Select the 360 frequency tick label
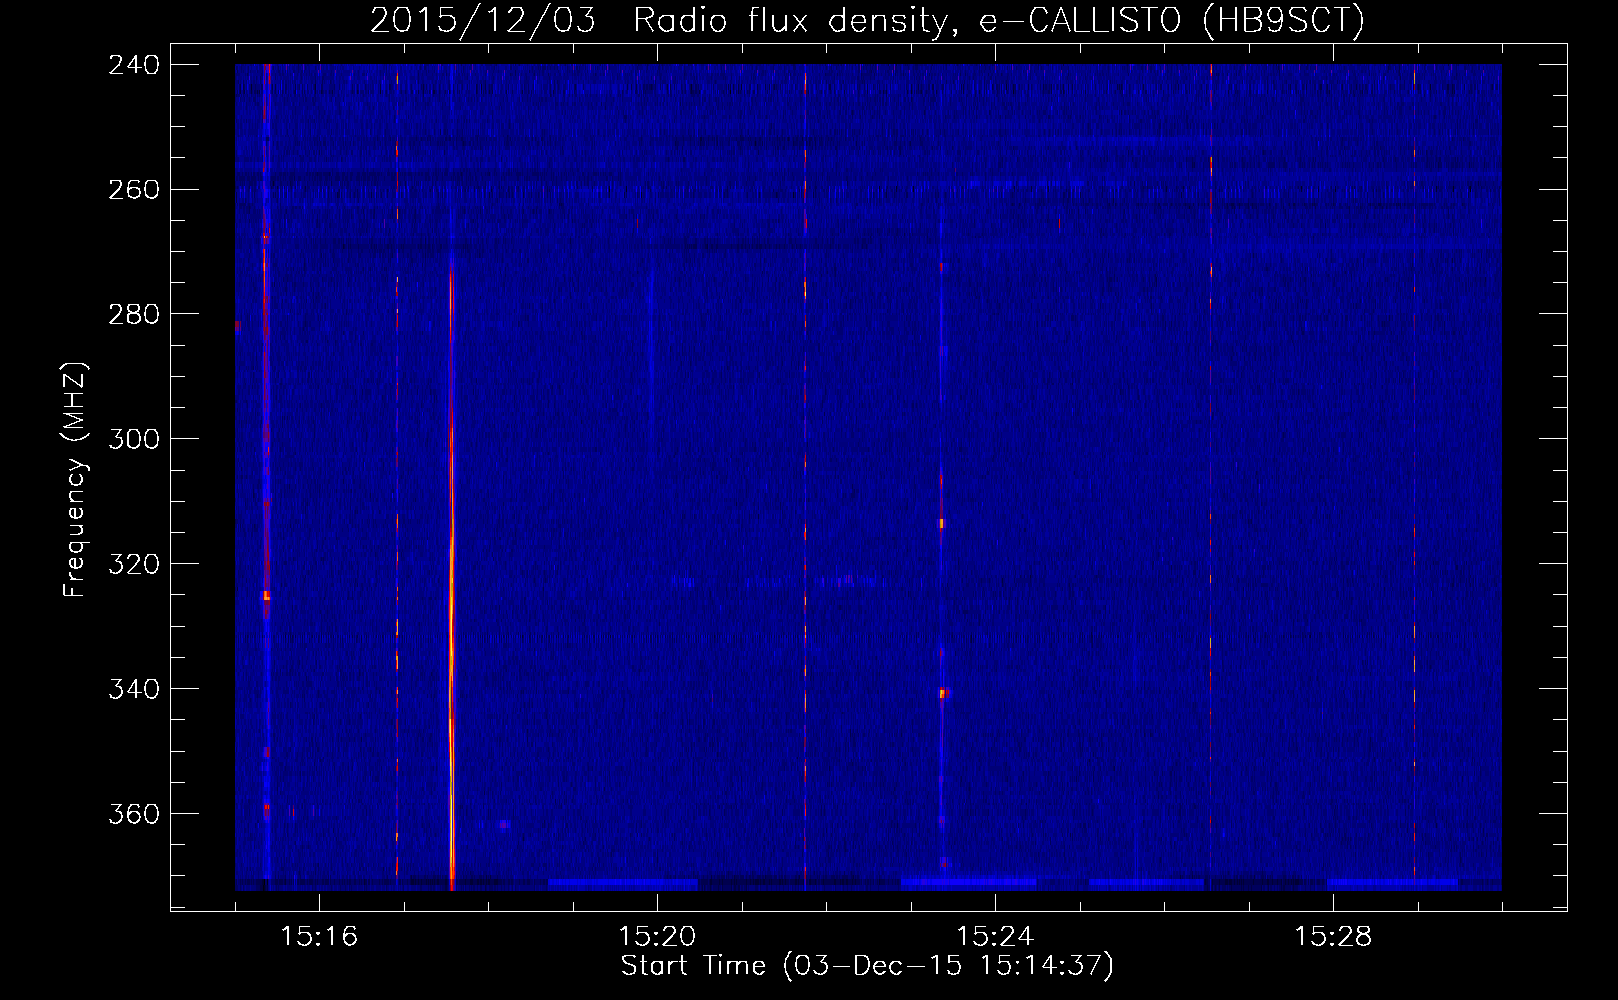1618x1000 pixels. coord(134,814)
